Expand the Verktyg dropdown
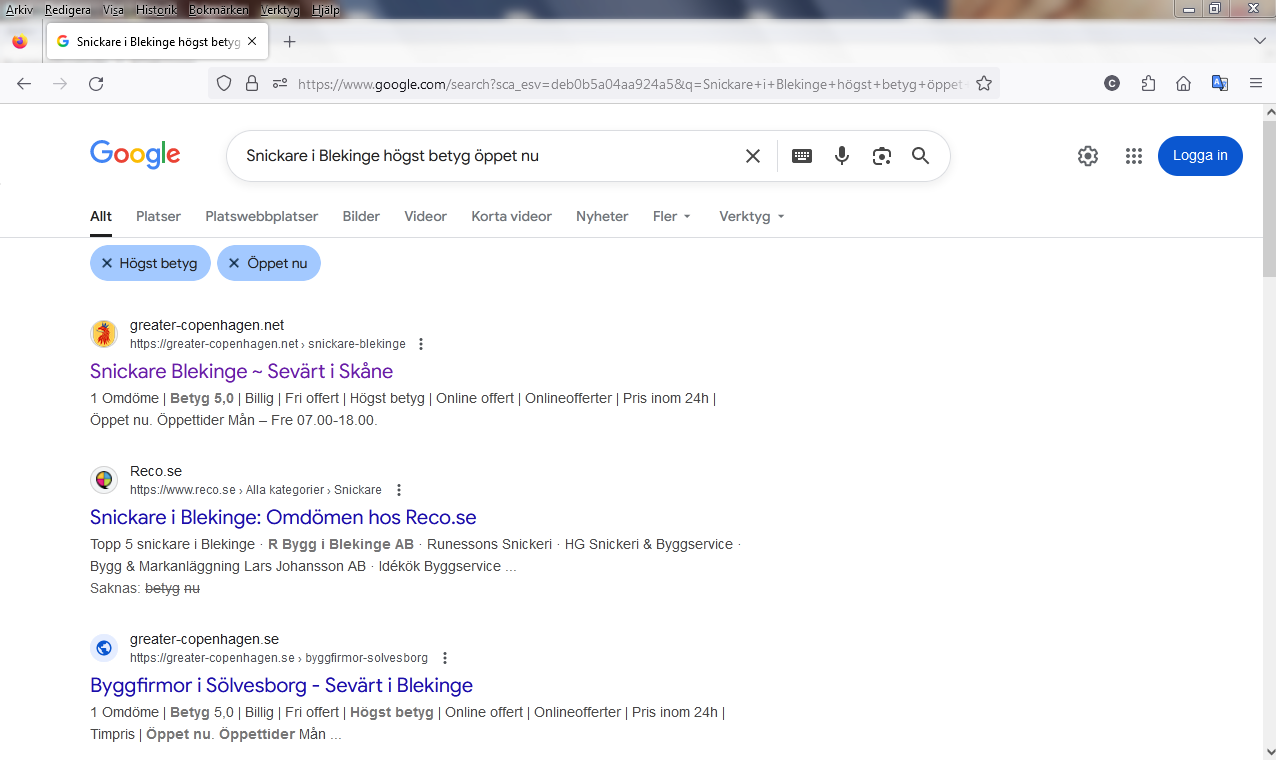 [x=751, y=216]
